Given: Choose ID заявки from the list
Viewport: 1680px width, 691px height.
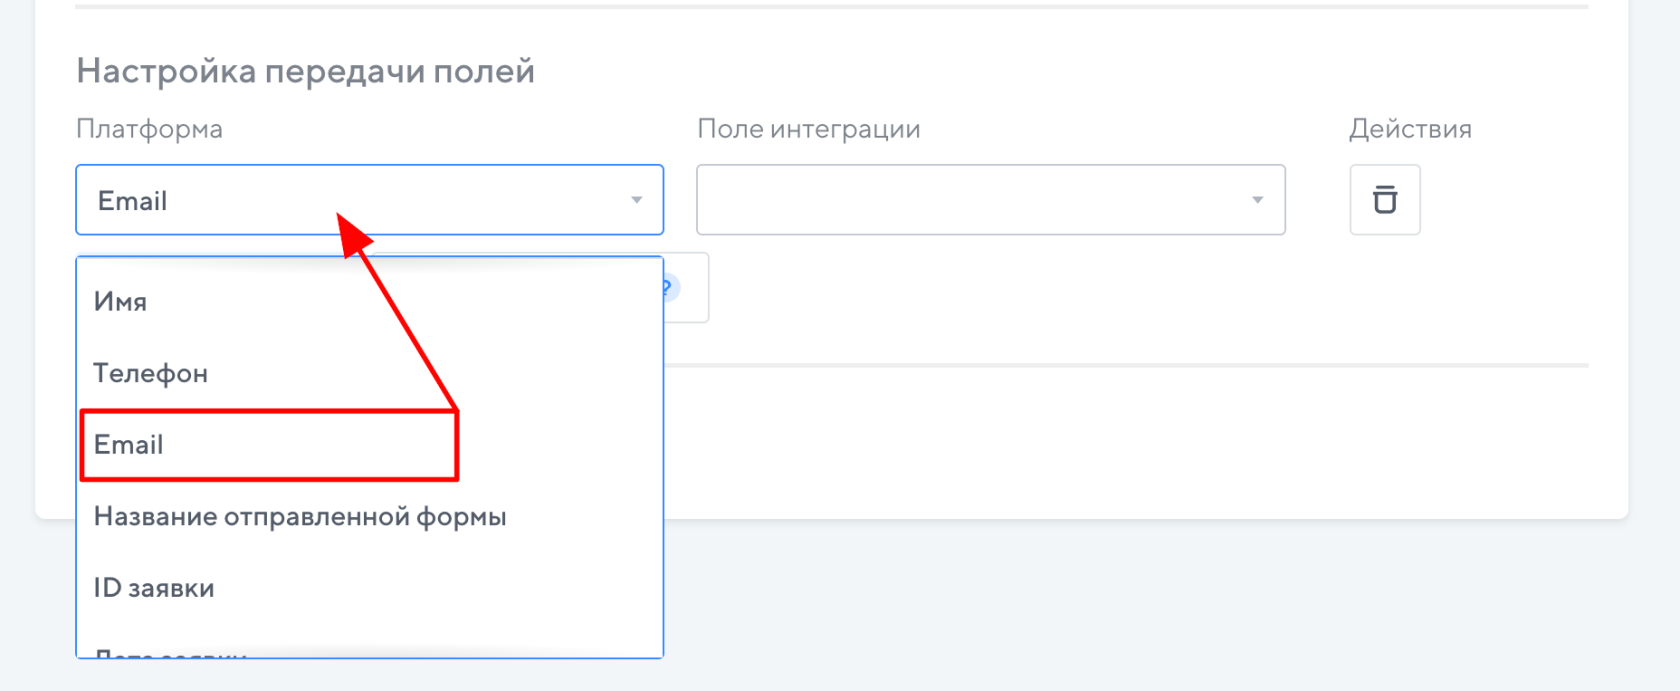Looking at the screenshot, I should 154,588.
